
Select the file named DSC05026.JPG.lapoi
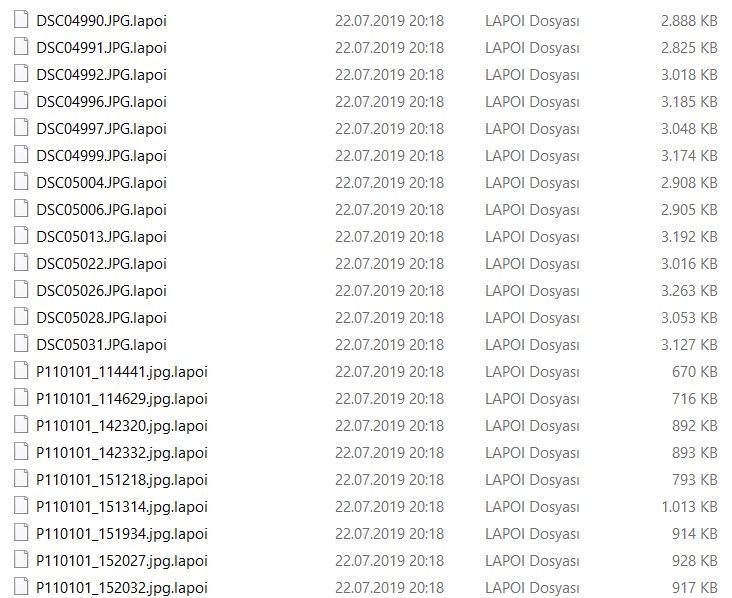pyautogui.click(x=101, y=291)
